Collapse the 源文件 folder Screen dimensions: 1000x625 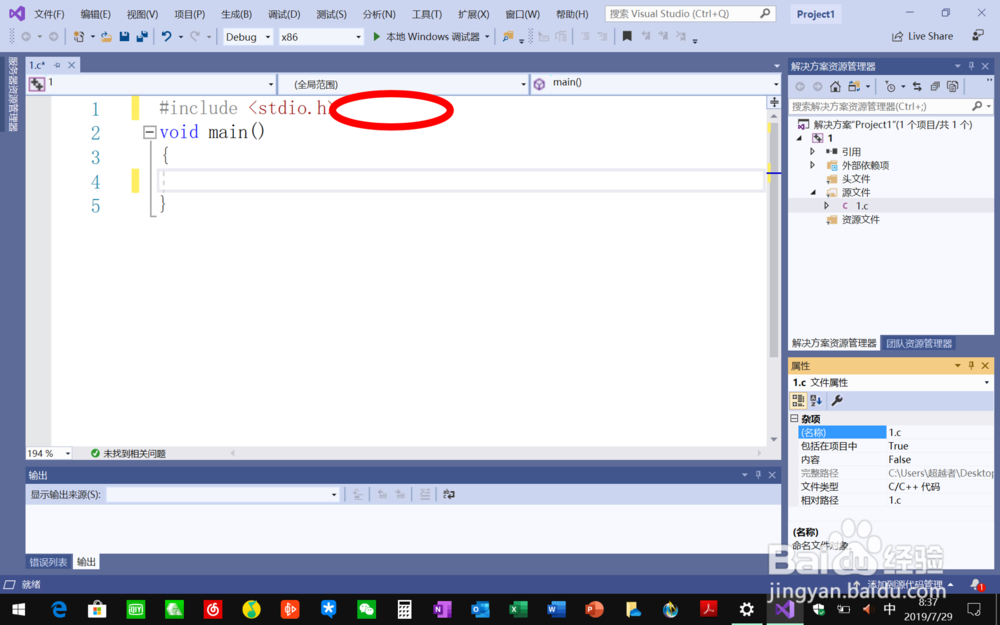[x=813, y=192]
